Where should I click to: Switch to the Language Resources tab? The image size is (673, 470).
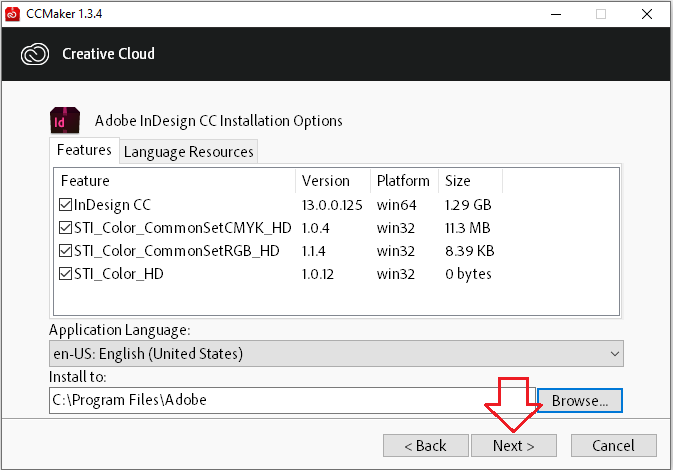pos(188,151)
